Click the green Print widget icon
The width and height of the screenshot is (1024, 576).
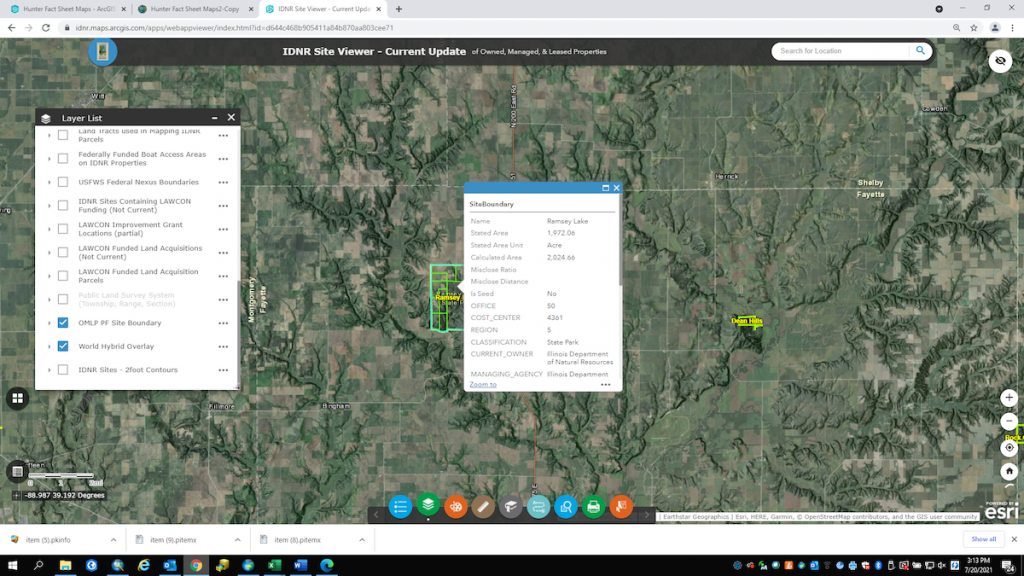(x=593, y=507)
